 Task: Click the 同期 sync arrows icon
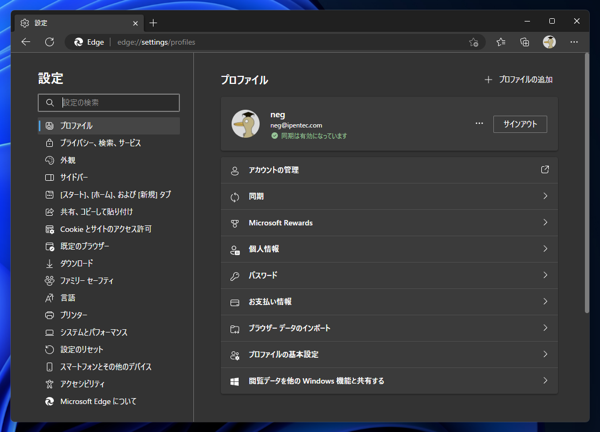point(235,197)
